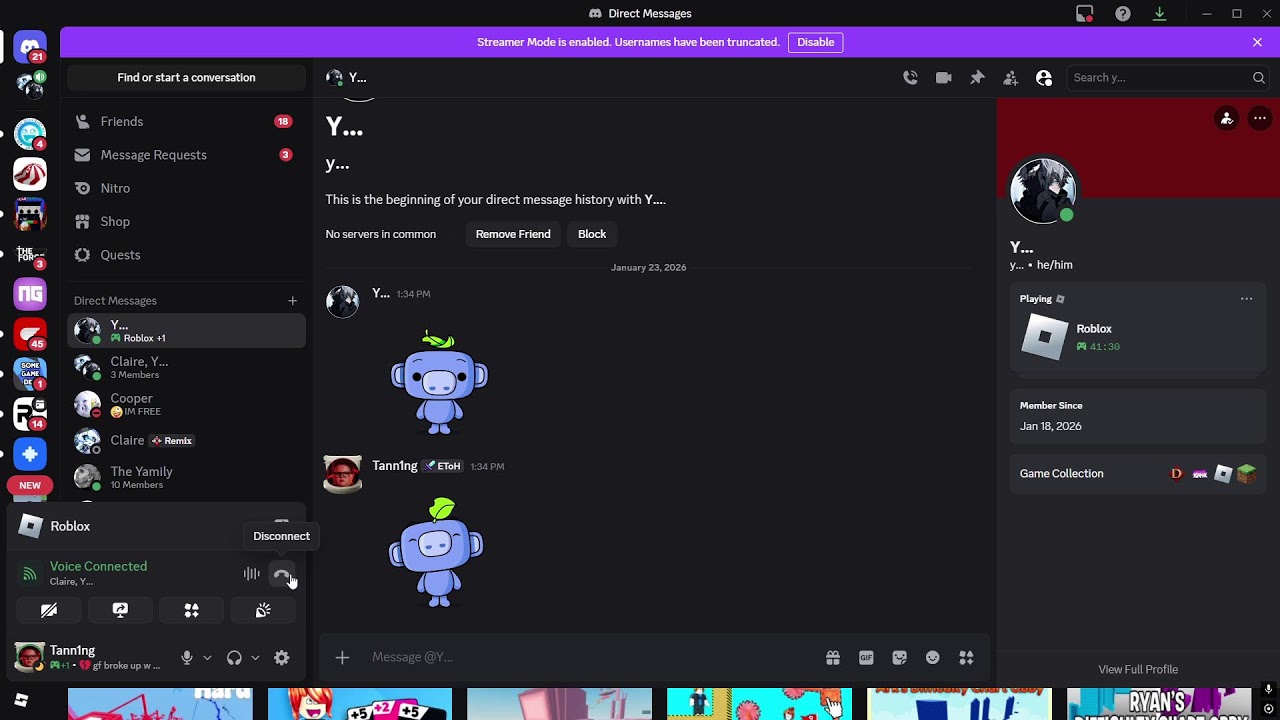Open Help from the title bar
The image size is (1280, 720).
pos(1123,13)
